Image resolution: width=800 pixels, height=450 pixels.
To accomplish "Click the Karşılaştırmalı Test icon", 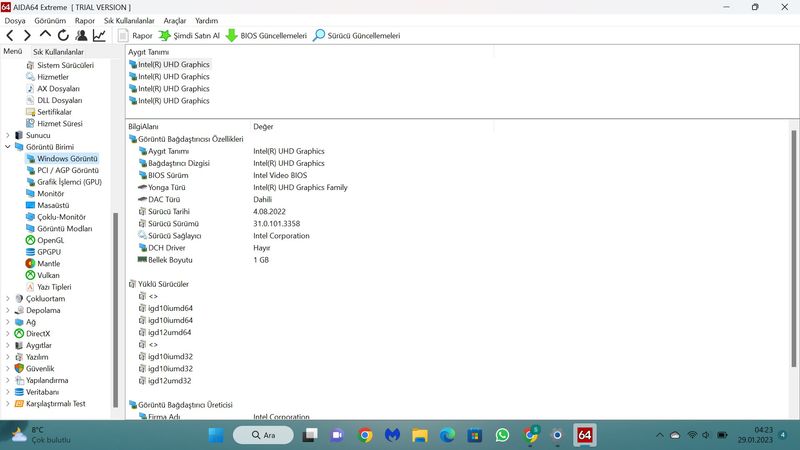I will point(19,404).
